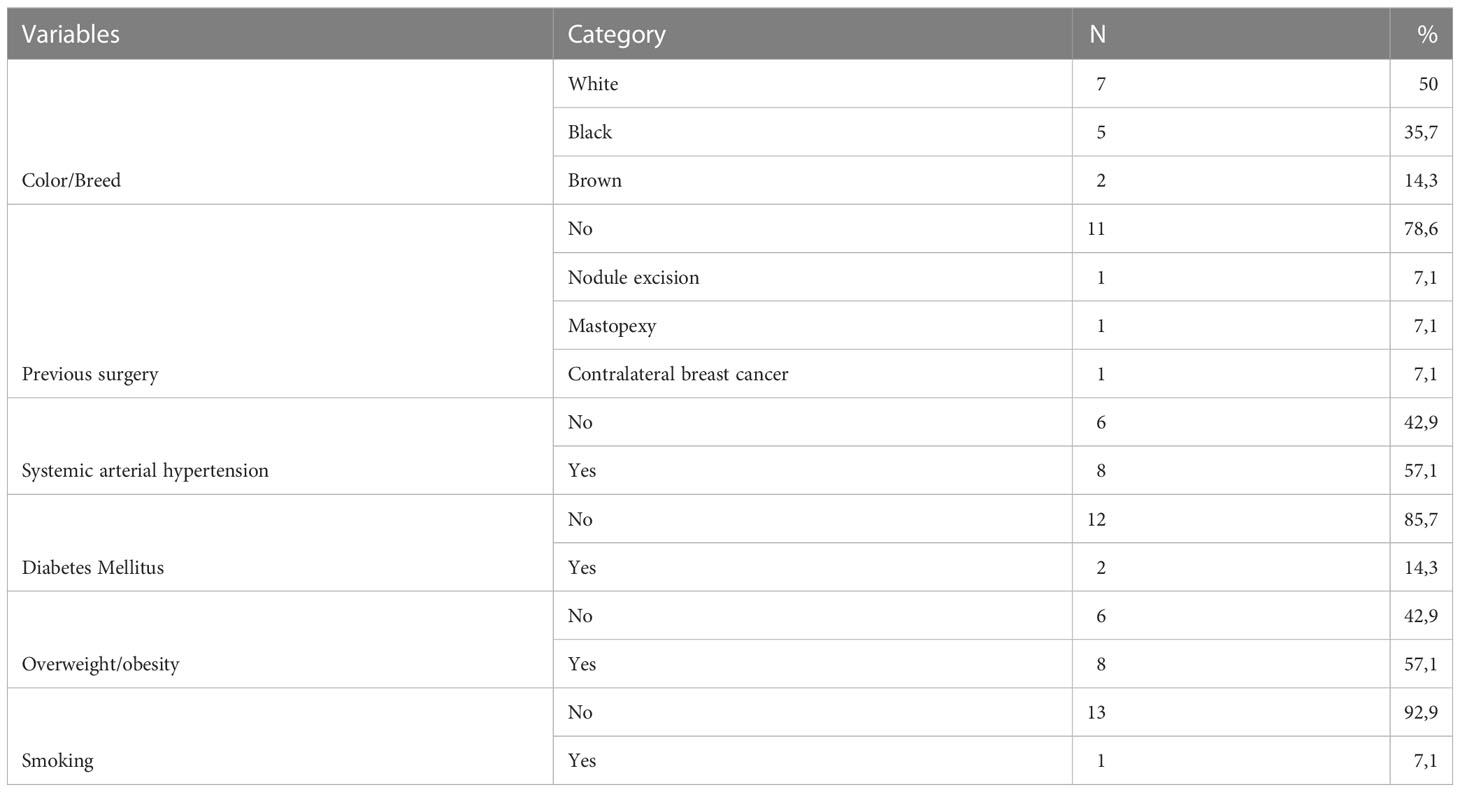The width and height of the screenshot is (1460, 792).
Task: Select the Brown category cell
Action: (x=812, y=180)
